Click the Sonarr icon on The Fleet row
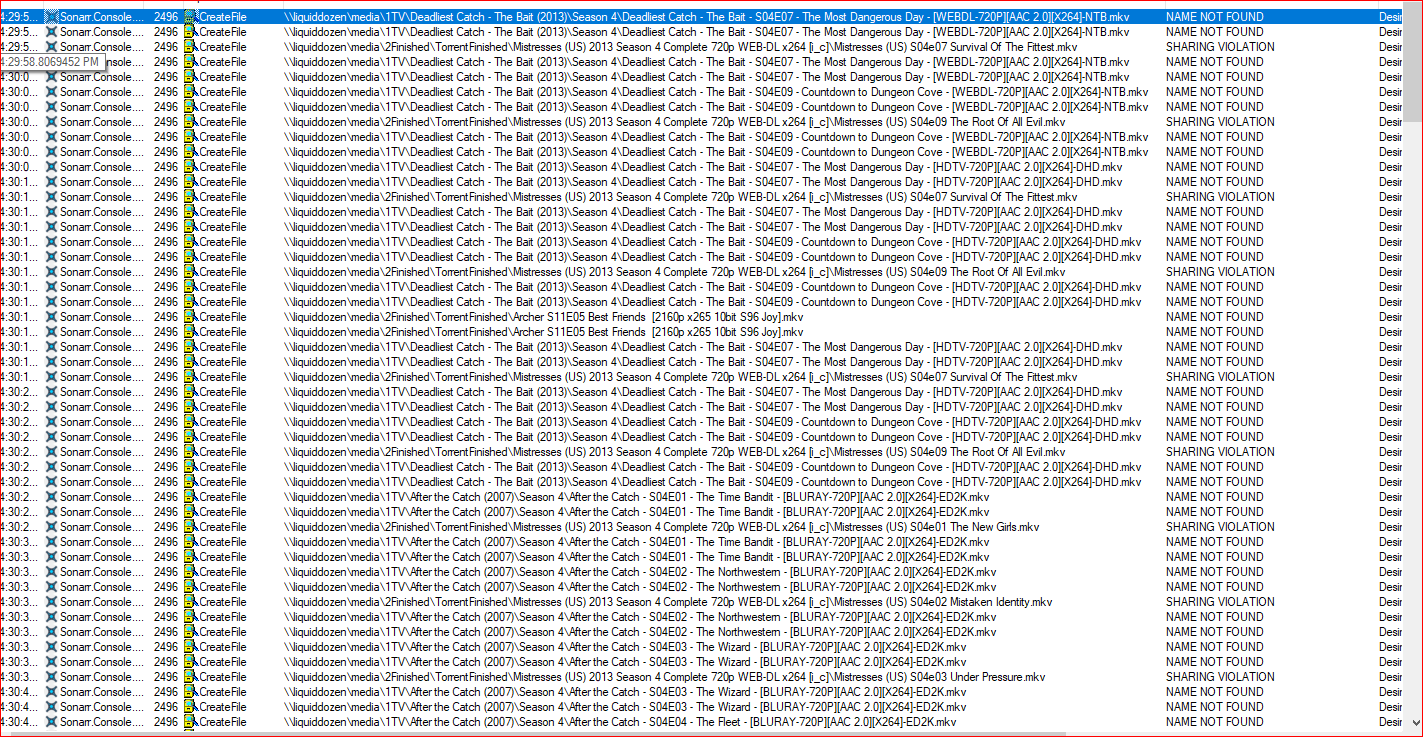This screenshot has width=1423, height=737. pos(52,722)
